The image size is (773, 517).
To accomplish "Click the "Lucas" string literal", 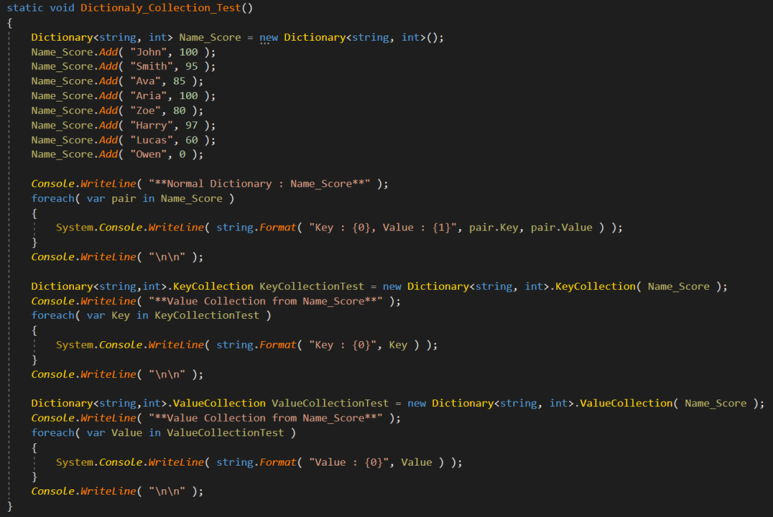I will (x=151, y=140).
